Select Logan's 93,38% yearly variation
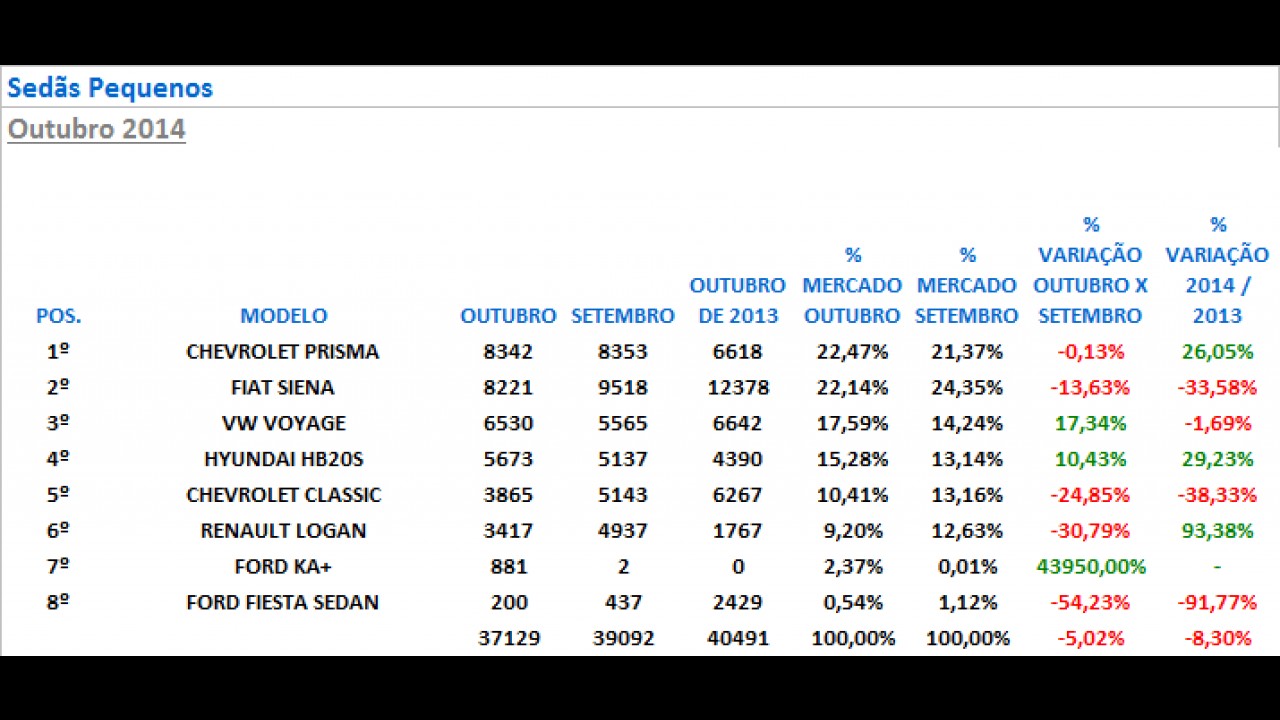 1217,531
